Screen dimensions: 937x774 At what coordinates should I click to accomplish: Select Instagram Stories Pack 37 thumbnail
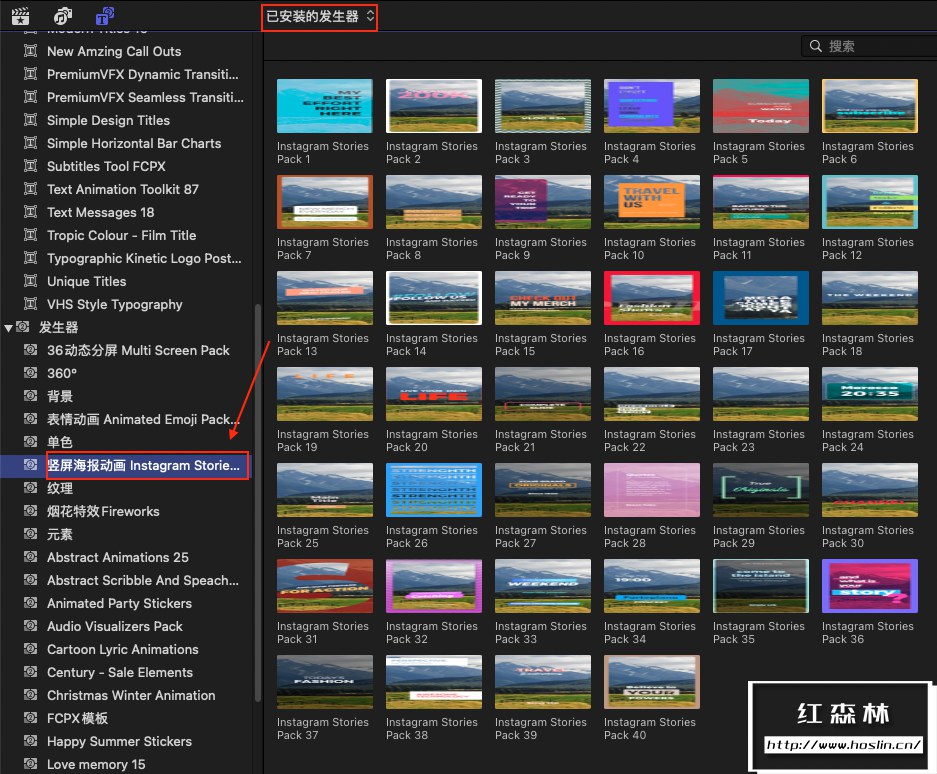click(324, 682)
